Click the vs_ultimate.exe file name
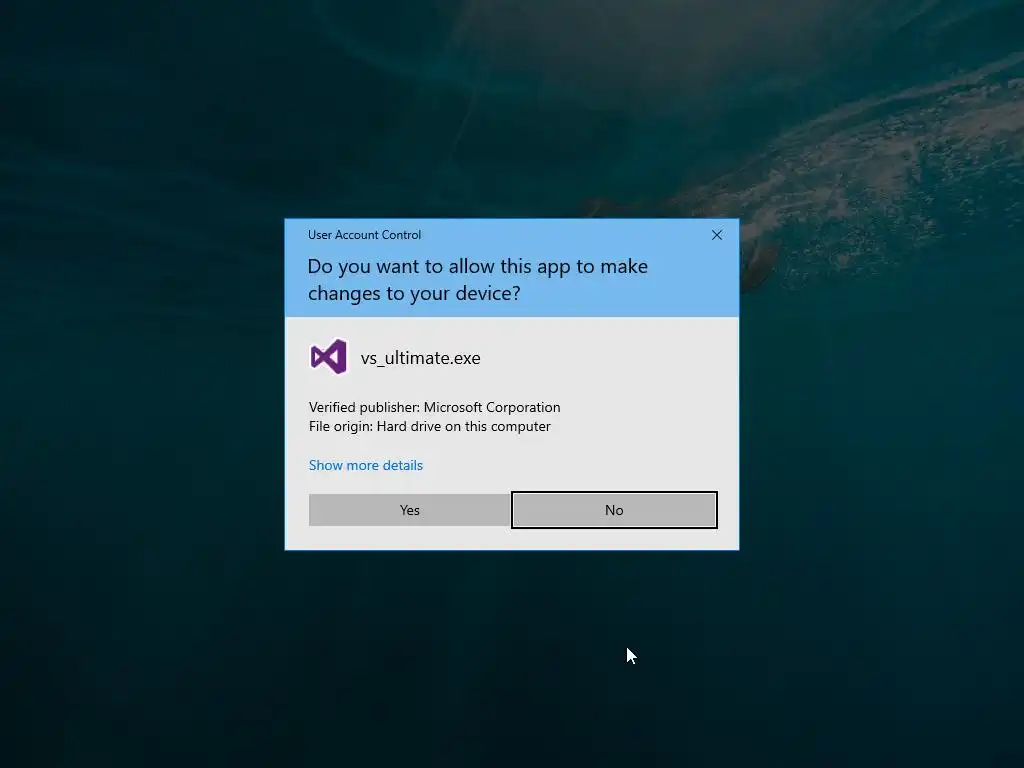The height and width of the screenshot is (768, 1024). tap(421, 358)
